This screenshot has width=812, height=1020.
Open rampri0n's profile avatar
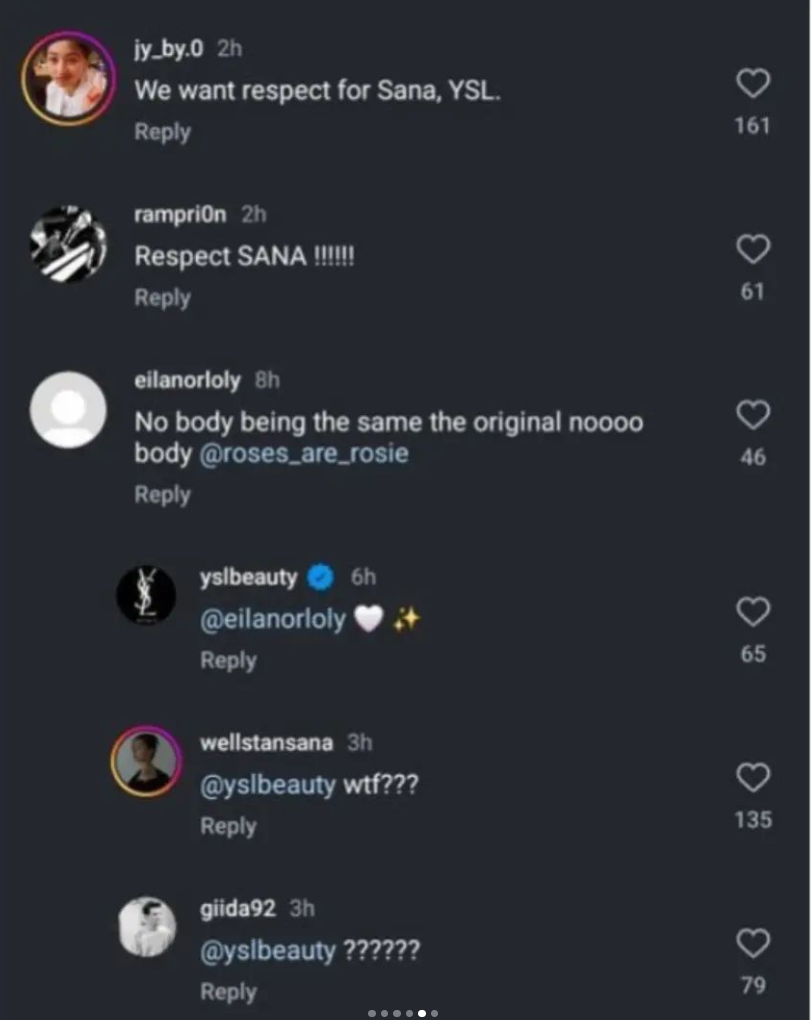tap(68, 243)
